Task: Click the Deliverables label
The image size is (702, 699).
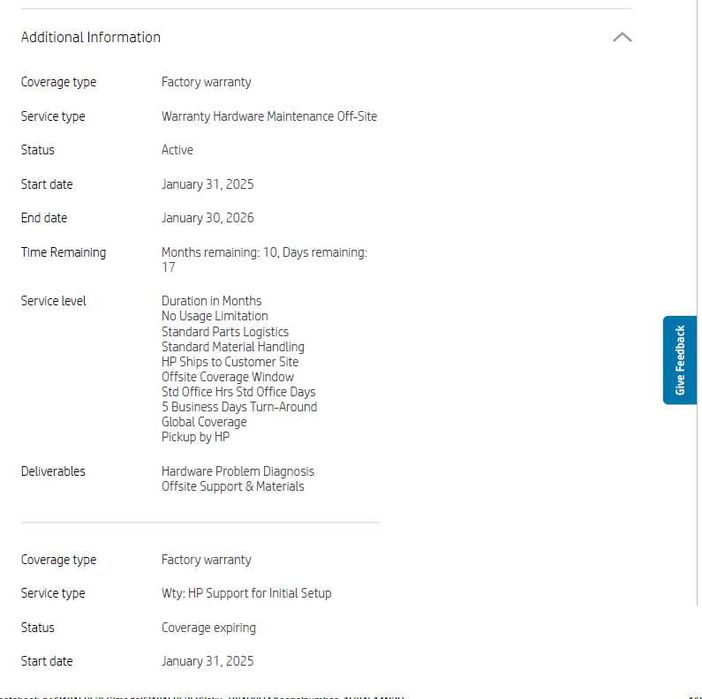Action: [x=53, y=471]
